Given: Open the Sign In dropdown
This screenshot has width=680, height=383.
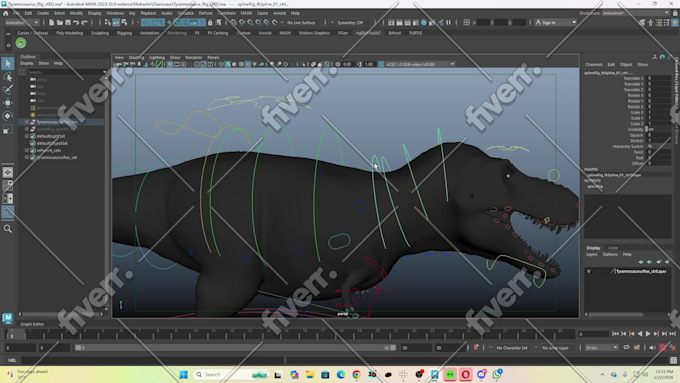Looking at the screenshot, I should (556, 23).
